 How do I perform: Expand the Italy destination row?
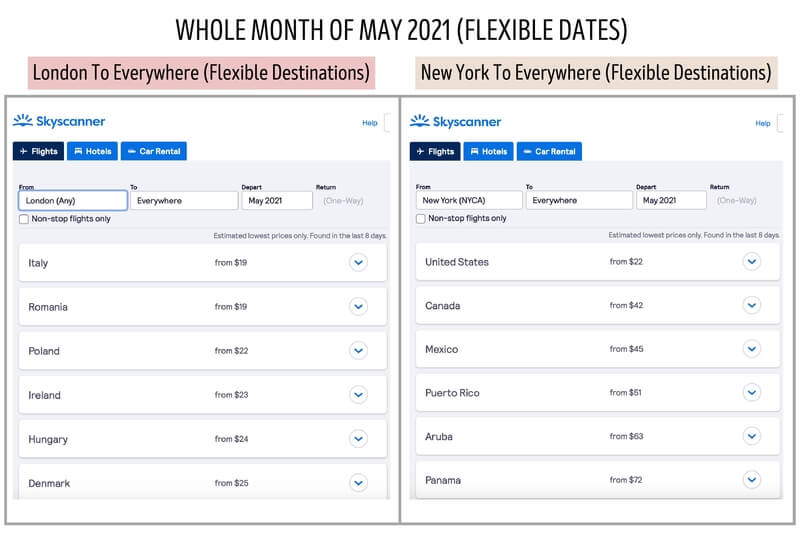pos(358,263)
